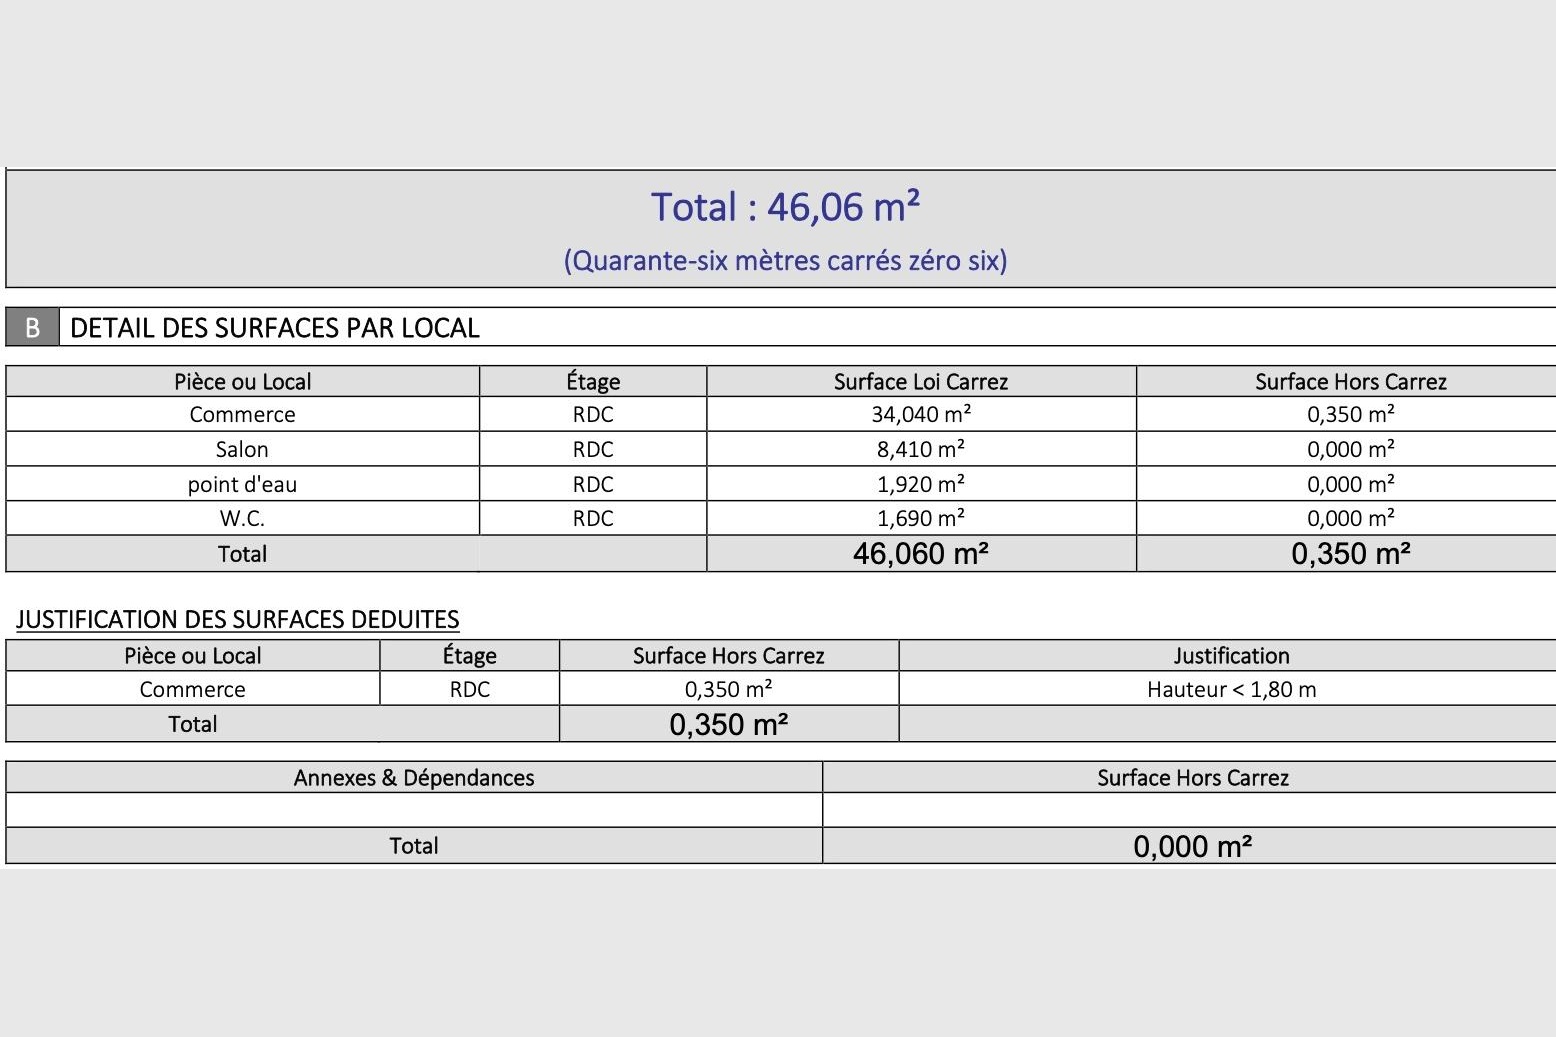Click the Surface Loi Carrez column header
1556x1037 pixels.
pyautogui.click(x=921, y=381)
